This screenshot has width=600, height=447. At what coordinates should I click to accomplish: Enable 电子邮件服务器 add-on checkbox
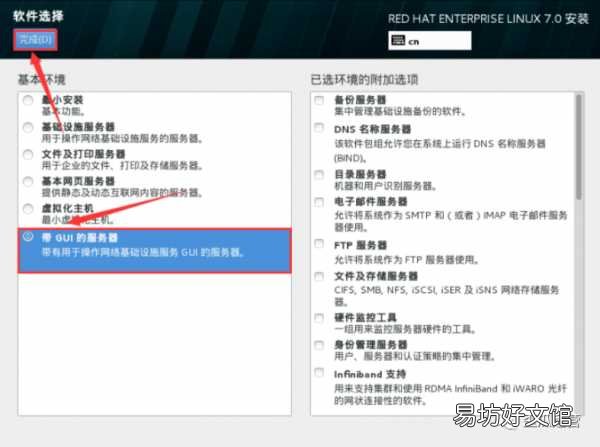(x=319, y=202)
